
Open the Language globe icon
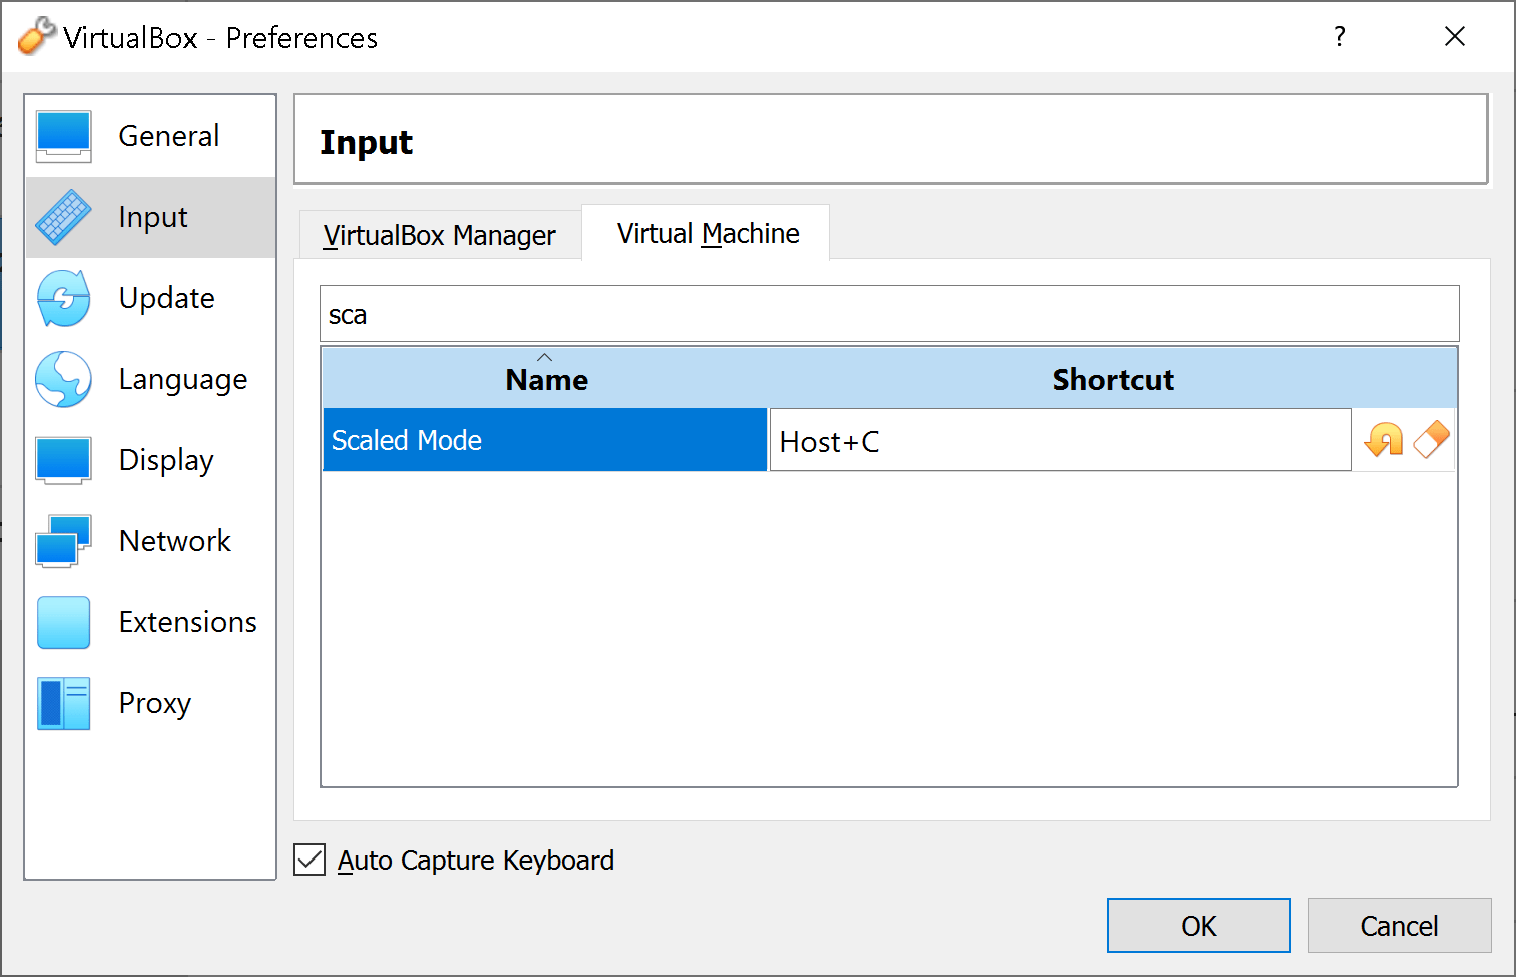tap(62, 379)
